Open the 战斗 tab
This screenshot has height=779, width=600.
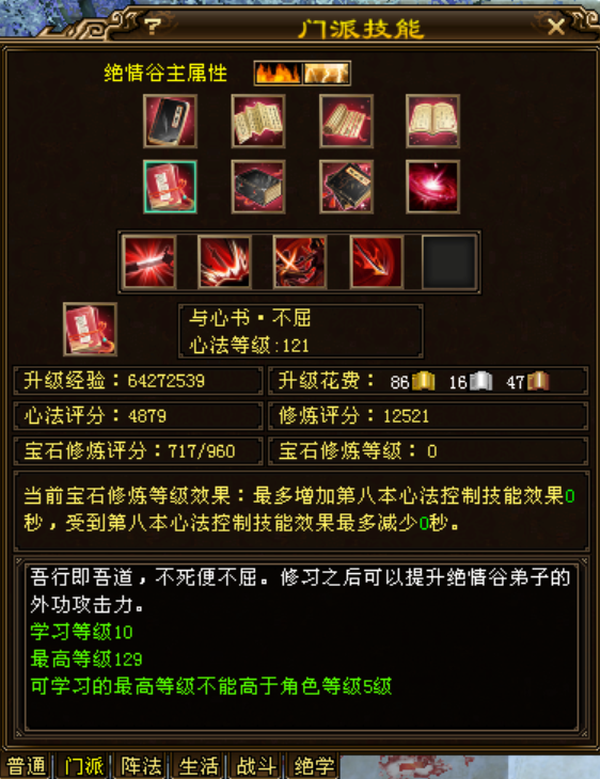[x=256, y=766]
